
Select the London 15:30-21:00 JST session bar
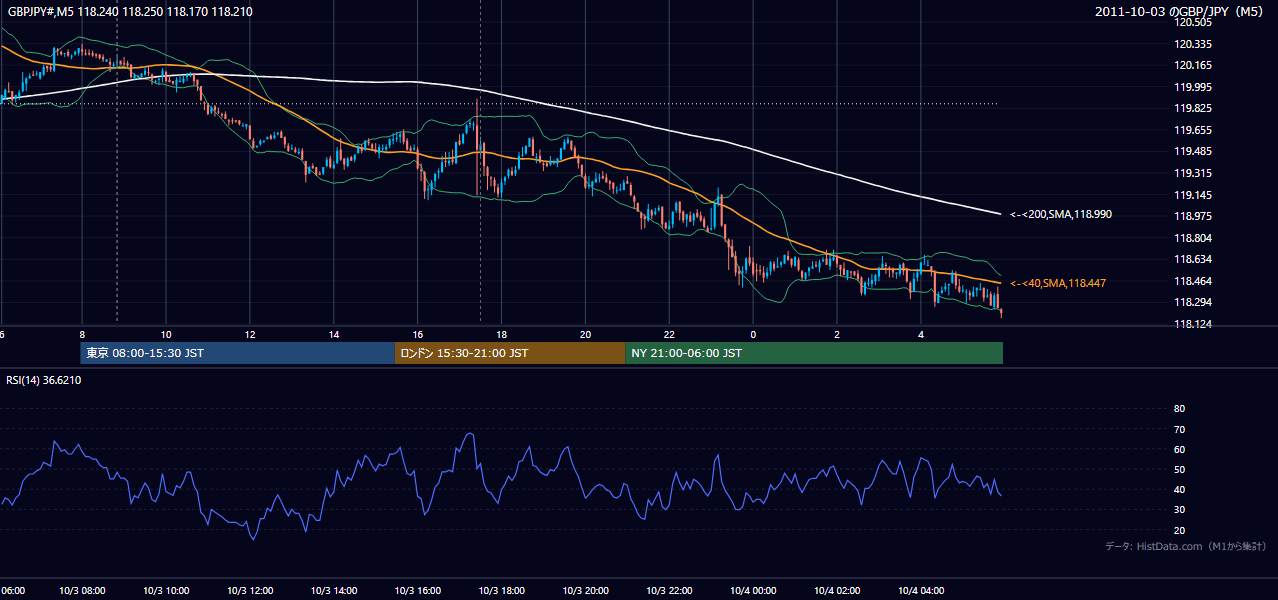(x=511, y=353)
